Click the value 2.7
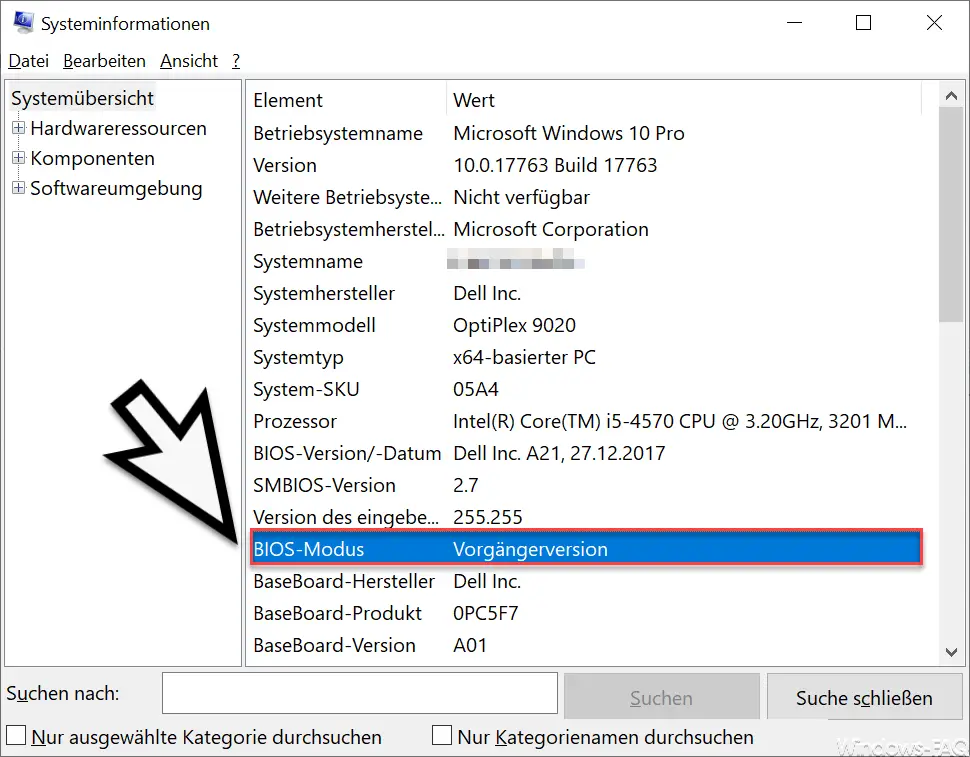The height and width of the screenshot is (757, 970). pyautogui.click(x=466, y=485)
